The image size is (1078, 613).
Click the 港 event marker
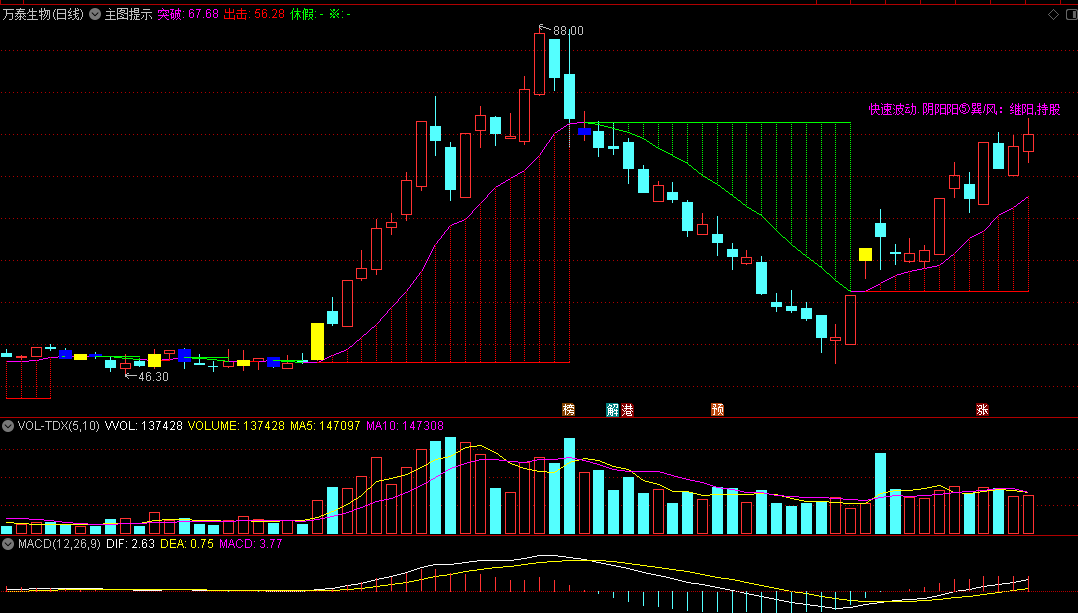[627, 410]
